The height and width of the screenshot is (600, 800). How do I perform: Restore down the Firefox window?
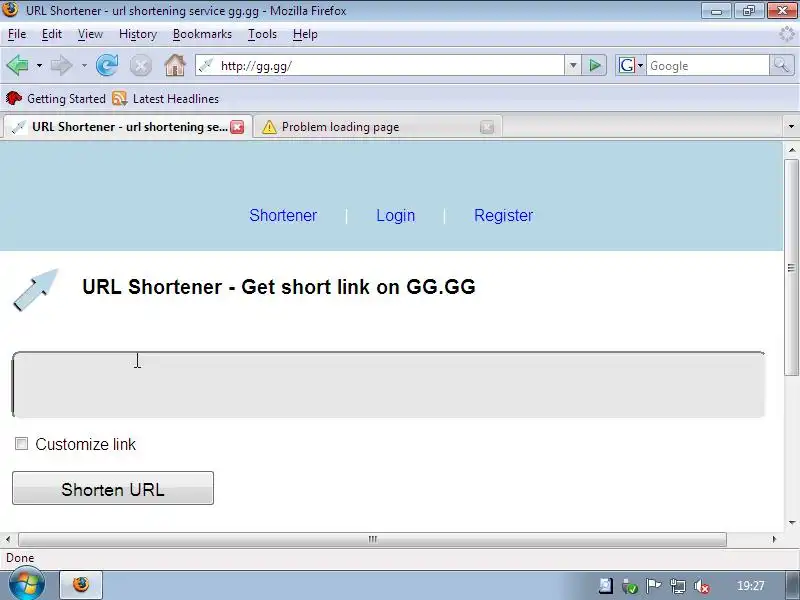(748, 10)
